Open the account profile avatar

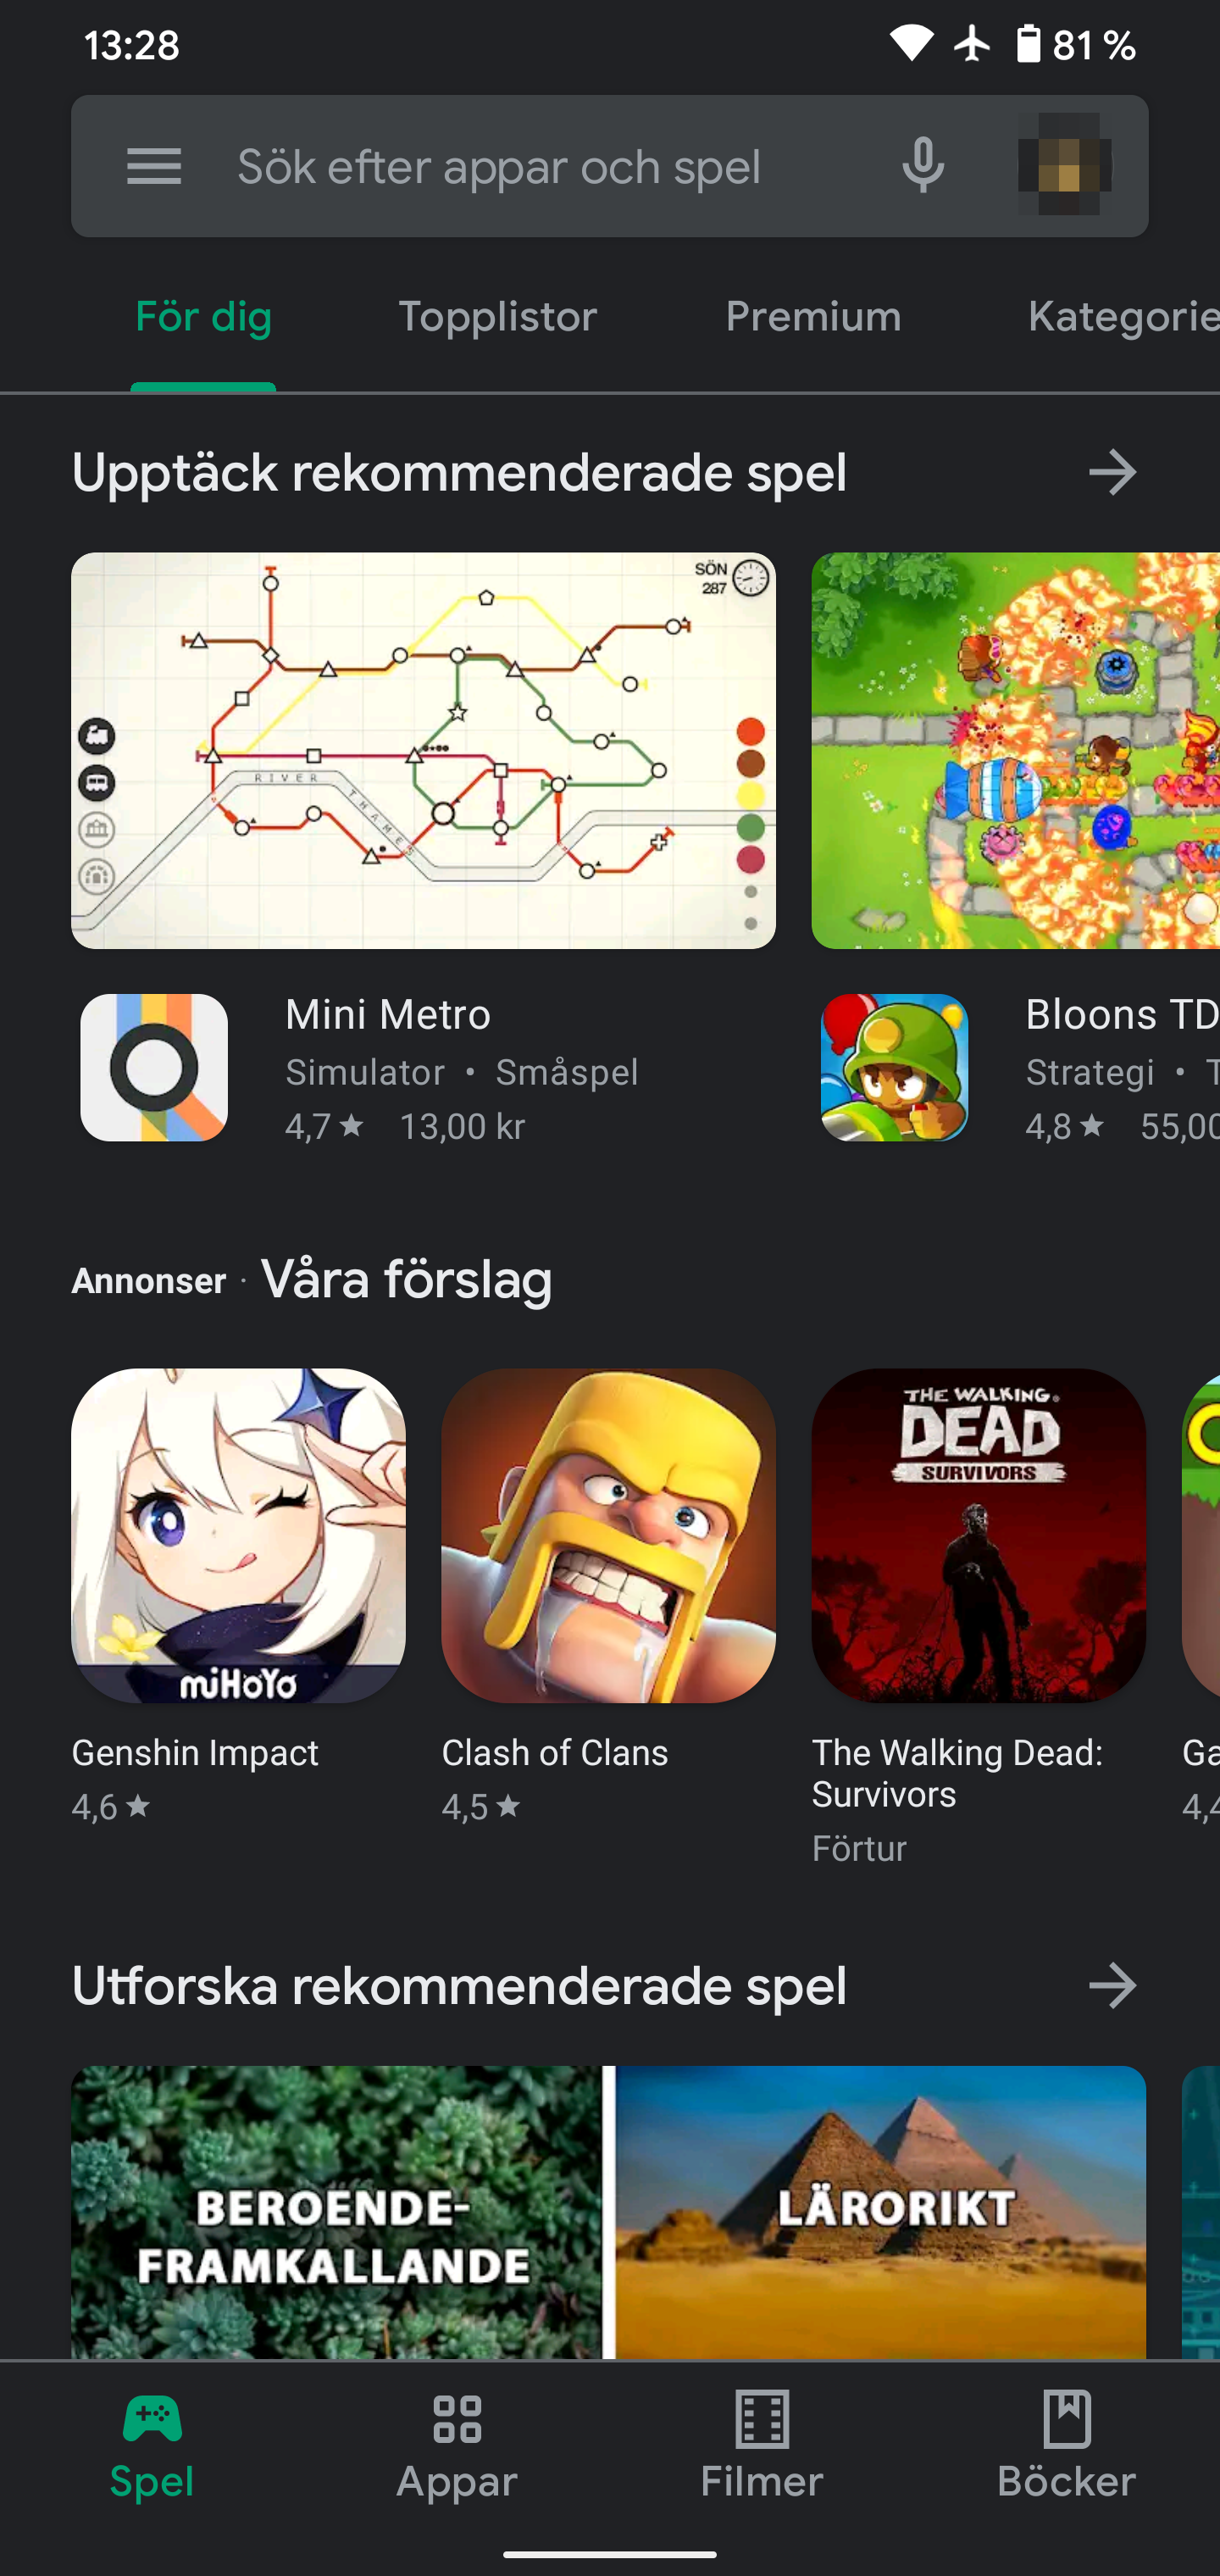(x=1064, y=166)
